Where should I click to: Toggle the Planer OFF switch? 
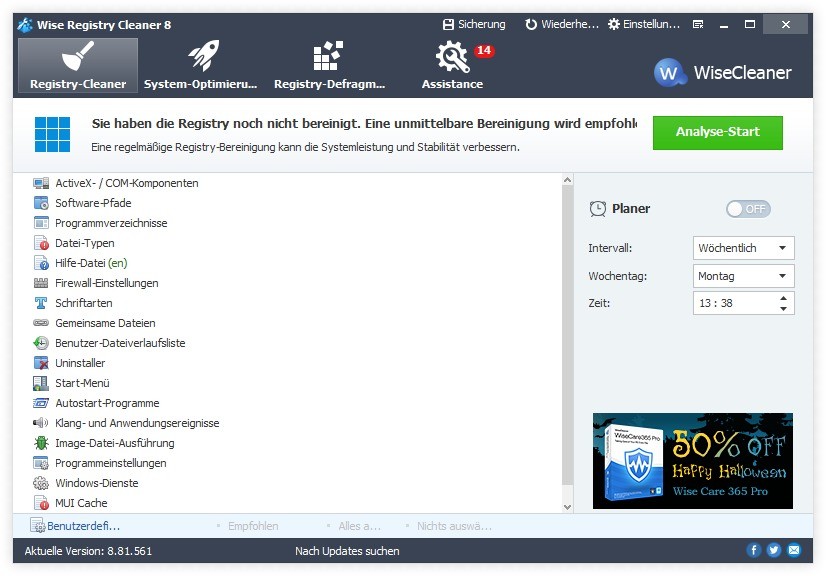pyautogui.click(x=748, y=209)
